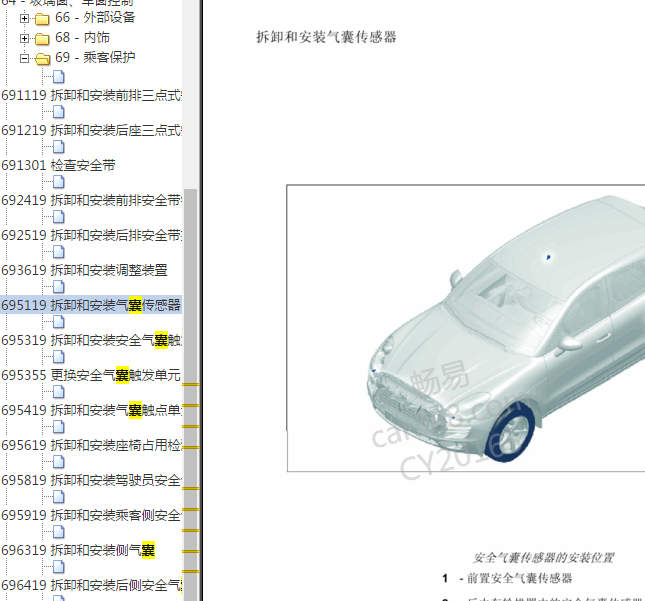Open 691219 拆卸和安装后座三点式 document
Image resolution: width=645 pixels, height=601 pixels.
coord(91,130)
